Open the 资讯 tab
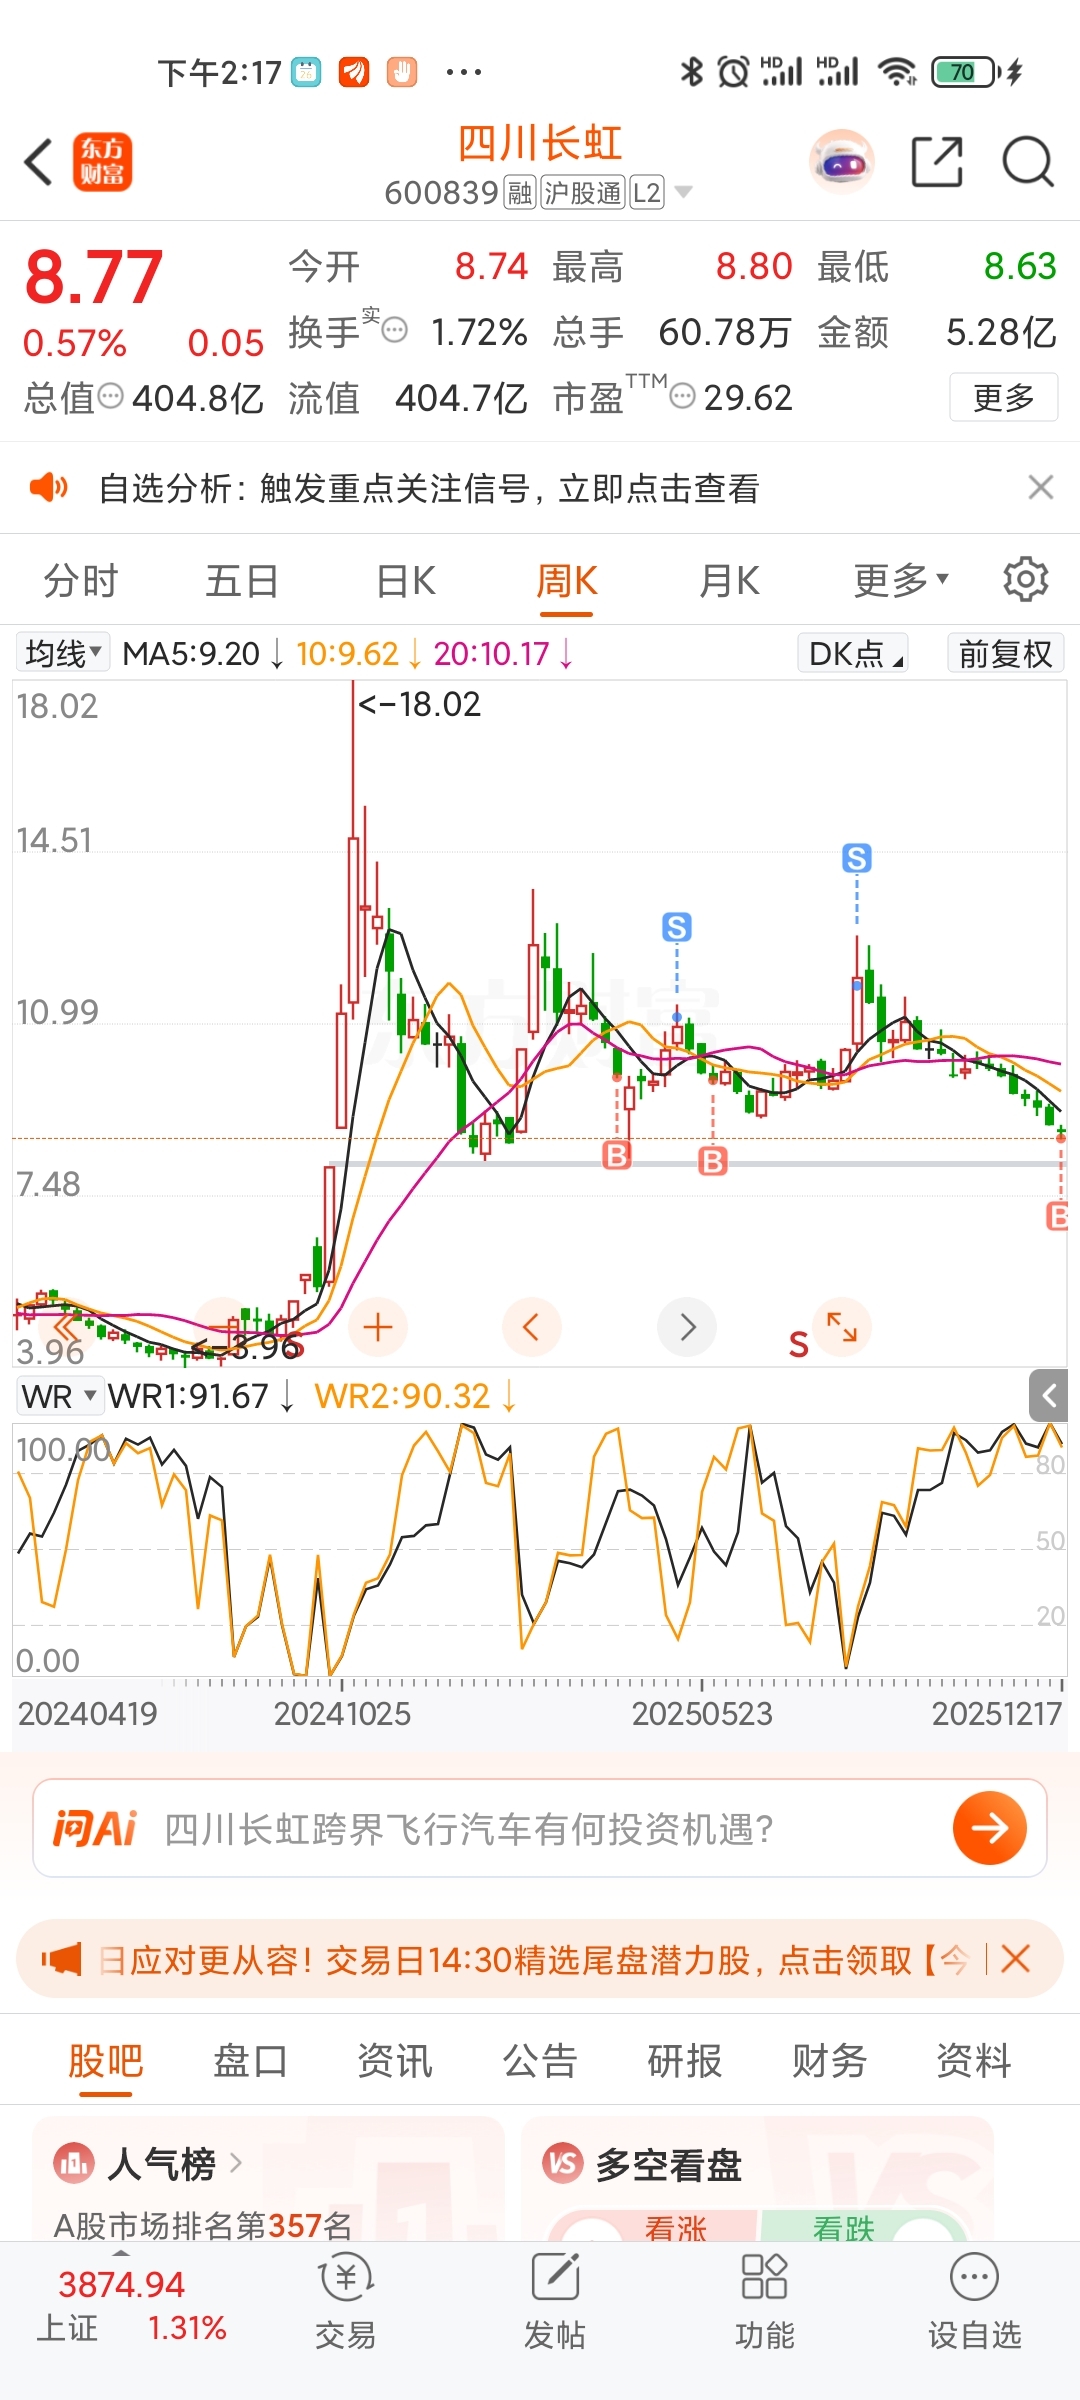The width and height of the screenshot is (1080, 2400). coord(395,2062)
